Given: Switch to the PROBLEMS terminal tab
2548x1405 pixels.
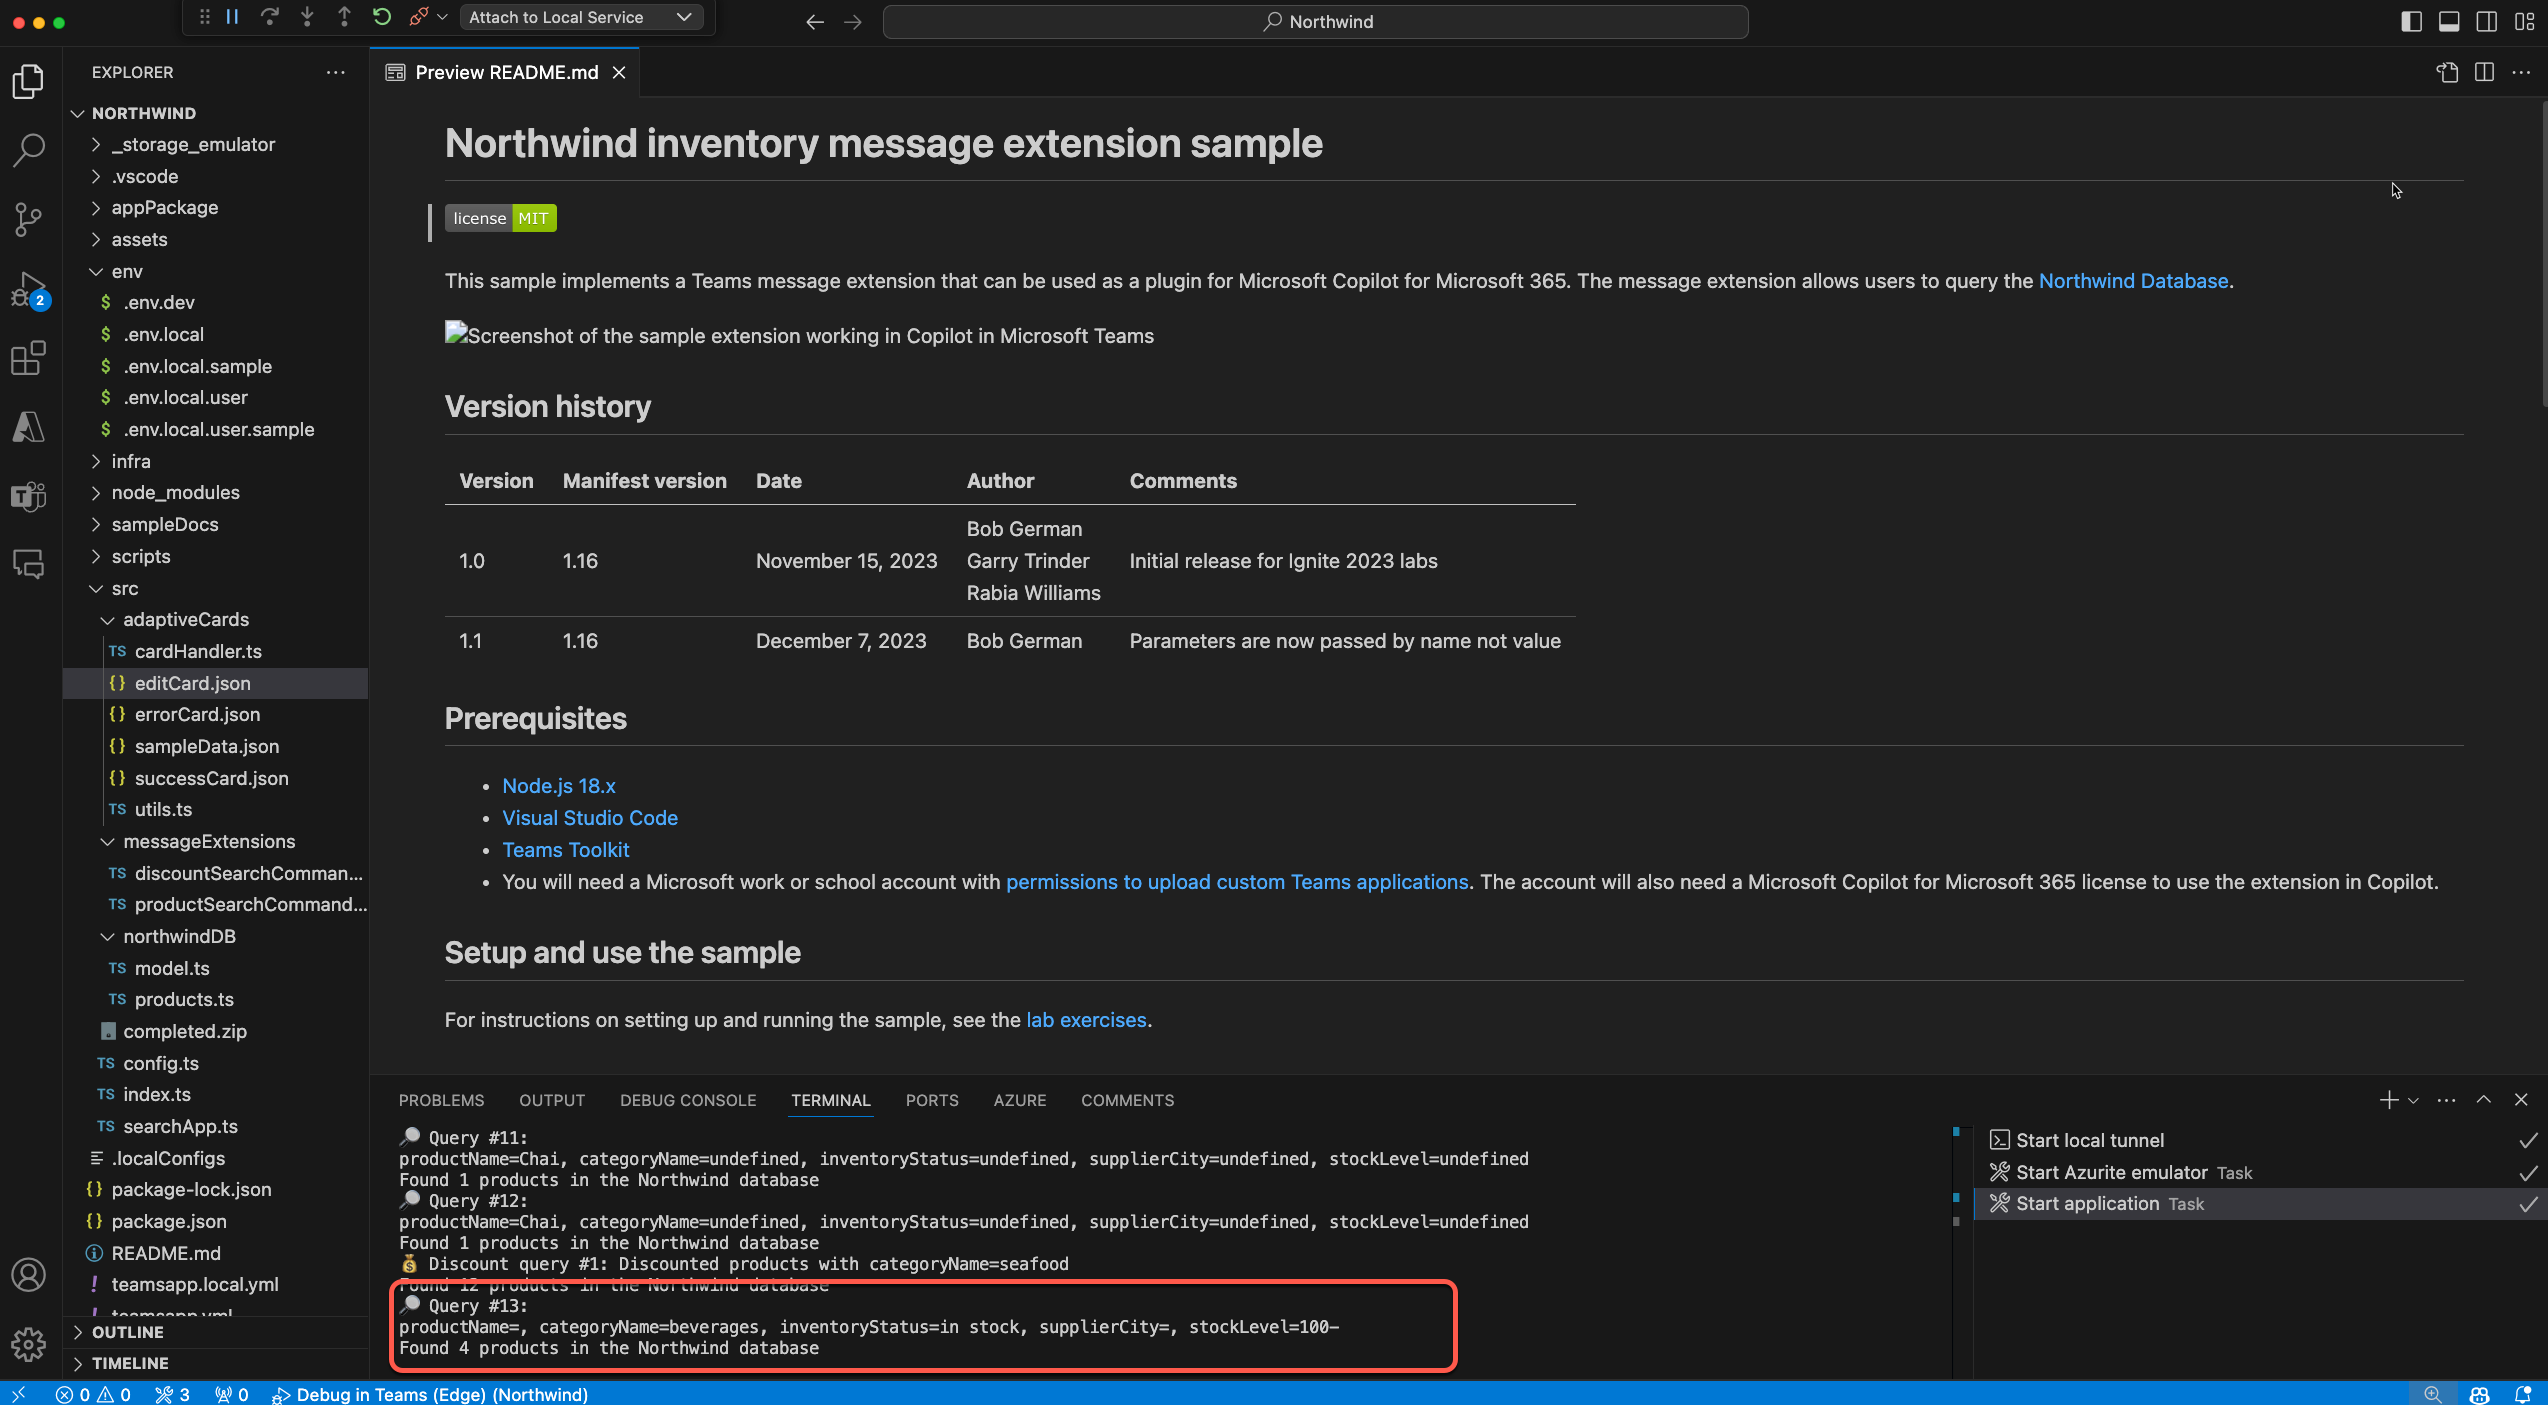Looking at the screenshot, I should (x=439, y=1099).
